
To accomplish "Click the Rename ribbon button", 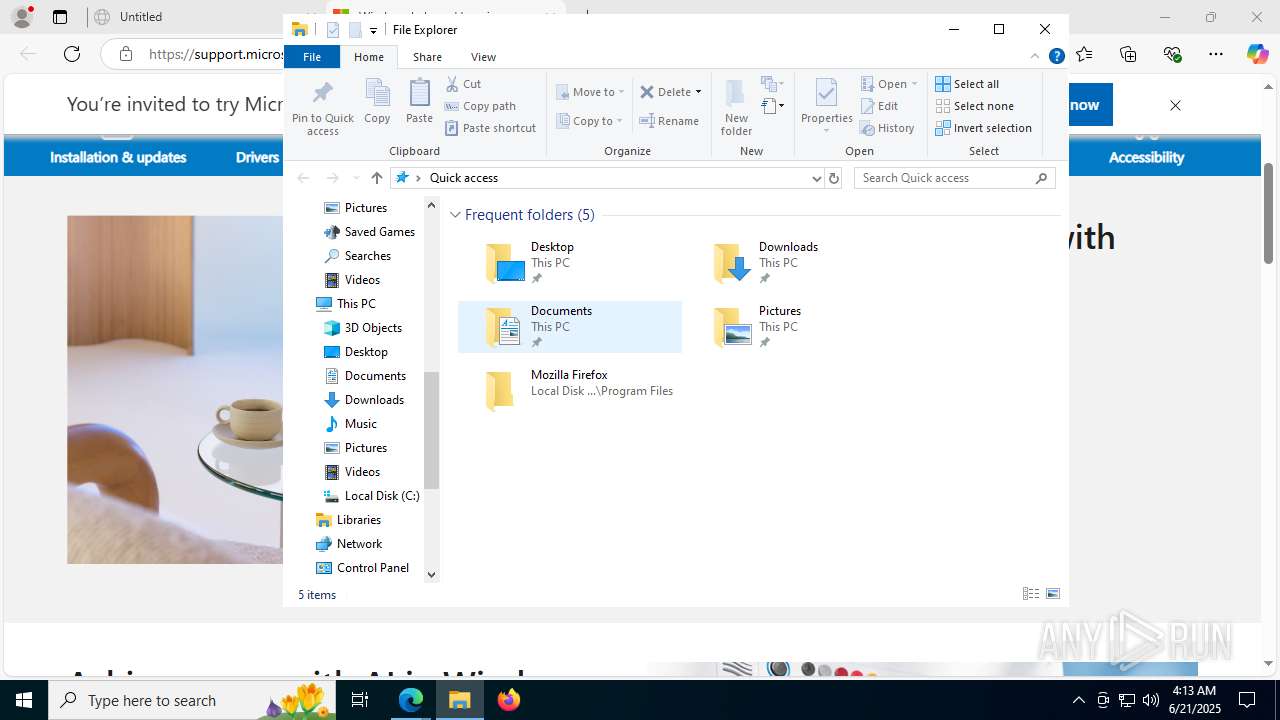I will click(x=669, y=121).
